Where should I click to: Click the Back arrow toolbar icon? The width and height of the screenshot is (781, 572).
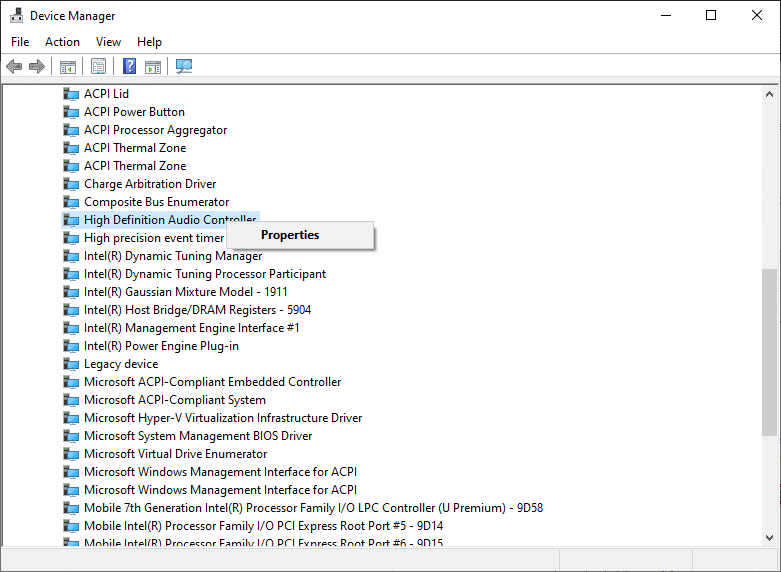click(14, 67)
